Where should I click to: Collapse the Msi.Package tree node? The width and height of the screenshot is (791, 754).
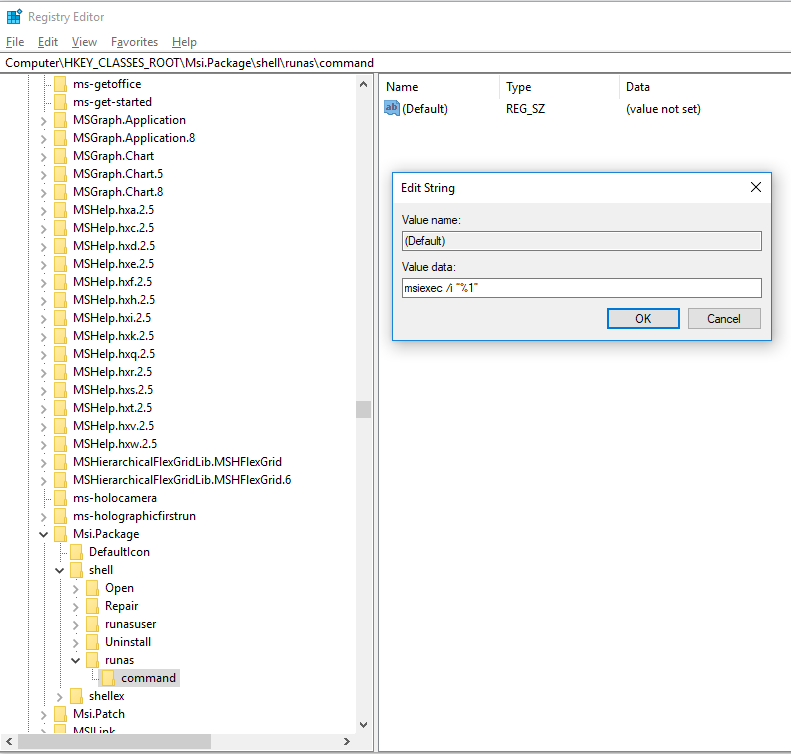[x=43, y=534]
